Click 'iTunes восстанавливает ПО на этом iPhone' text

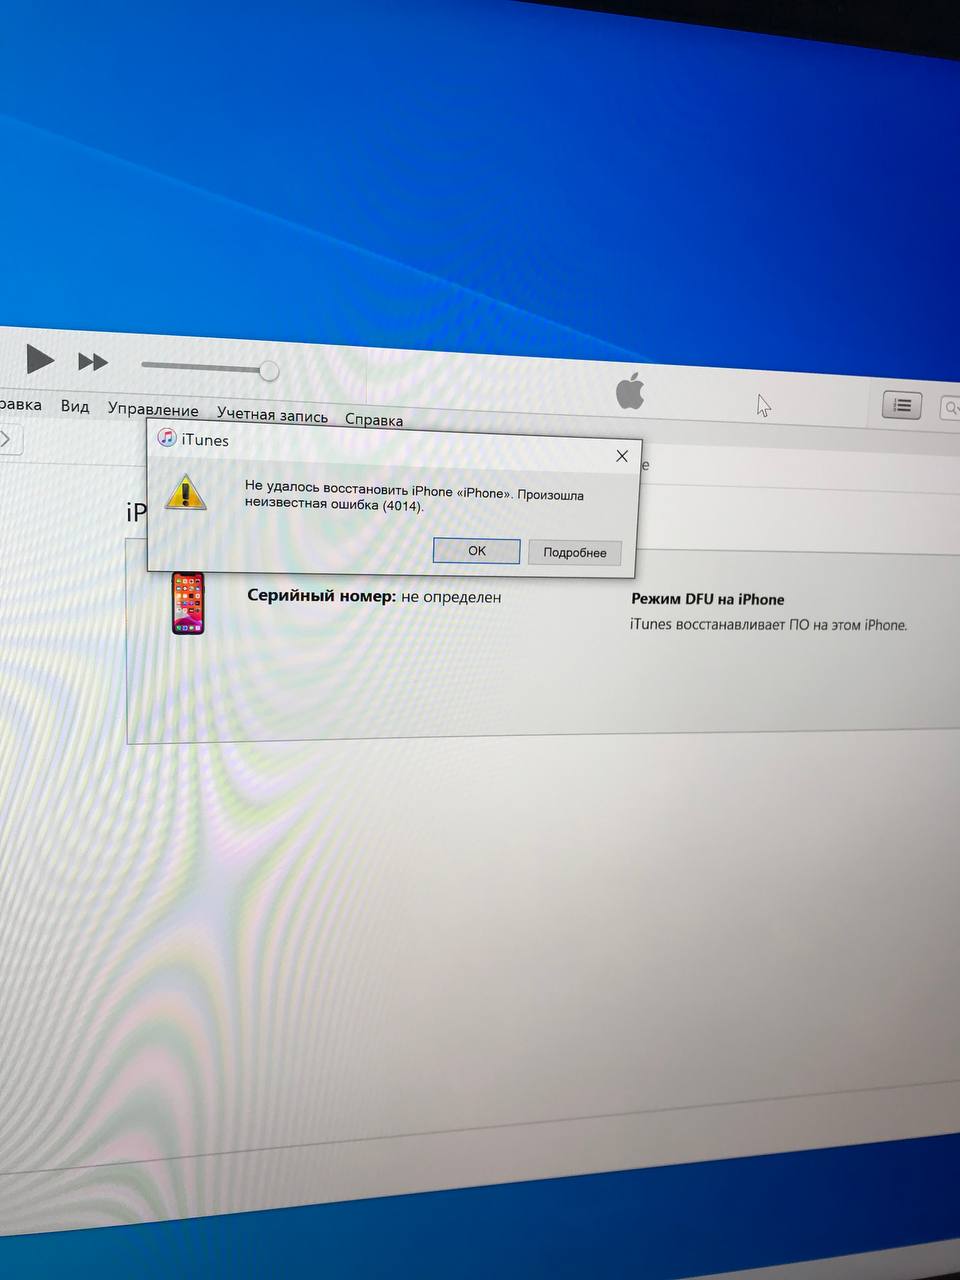coord(768,624)
